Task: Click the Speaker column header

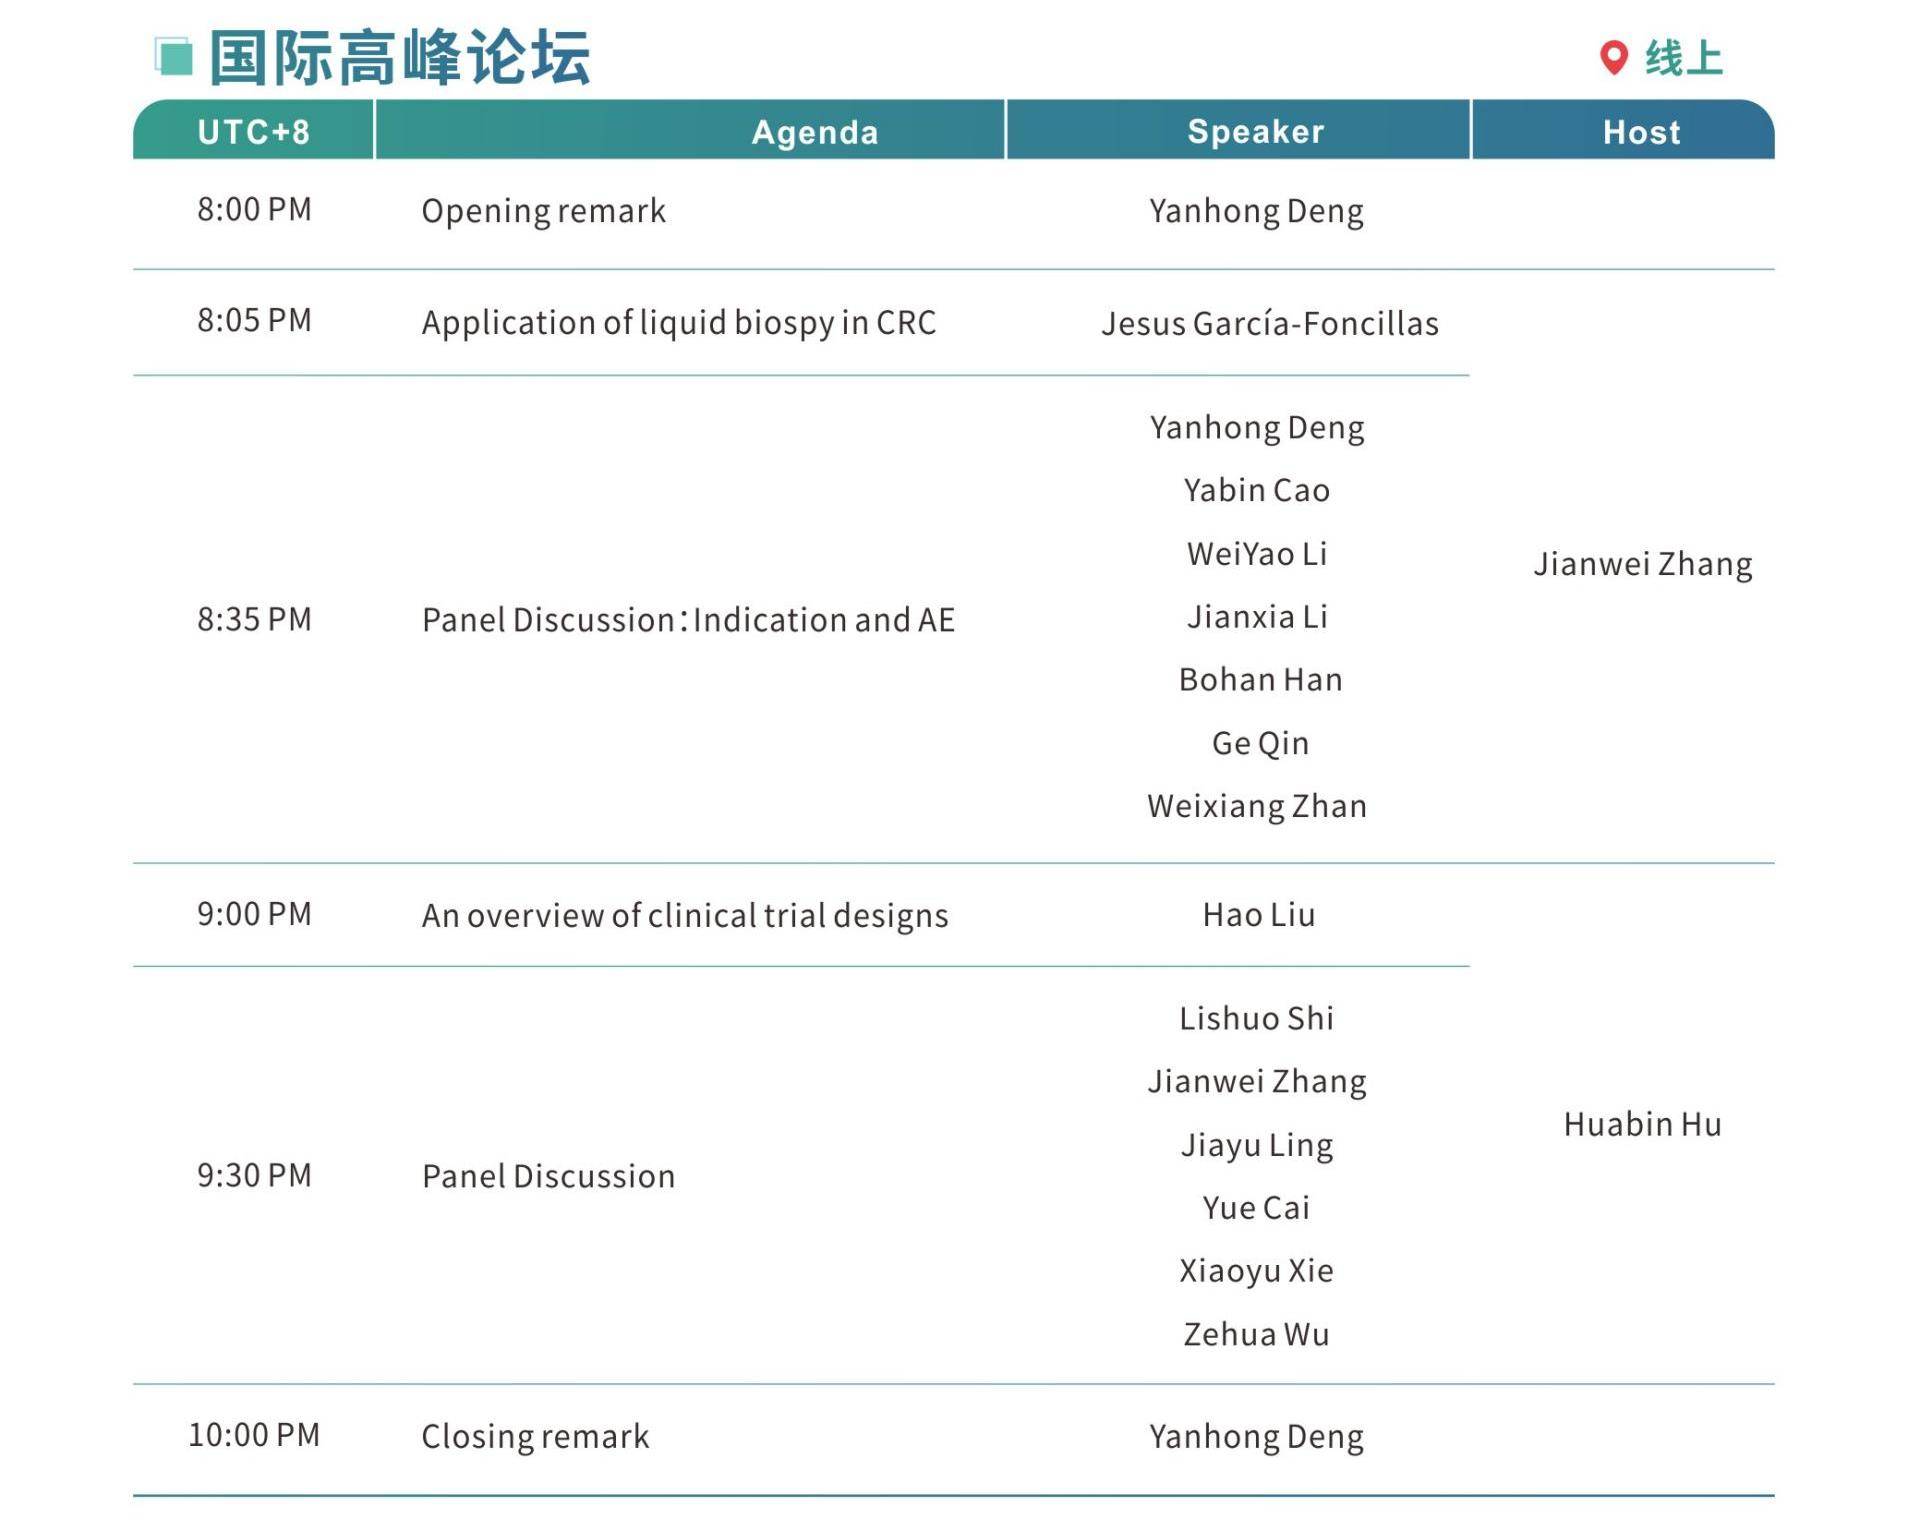Action: (1255, 131)
